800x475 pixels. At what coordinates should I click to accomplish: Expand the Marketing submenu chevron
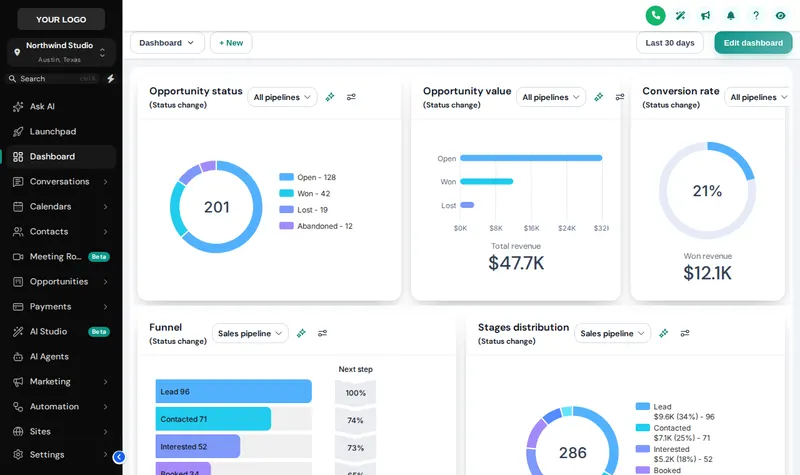[x=106, y=382]
